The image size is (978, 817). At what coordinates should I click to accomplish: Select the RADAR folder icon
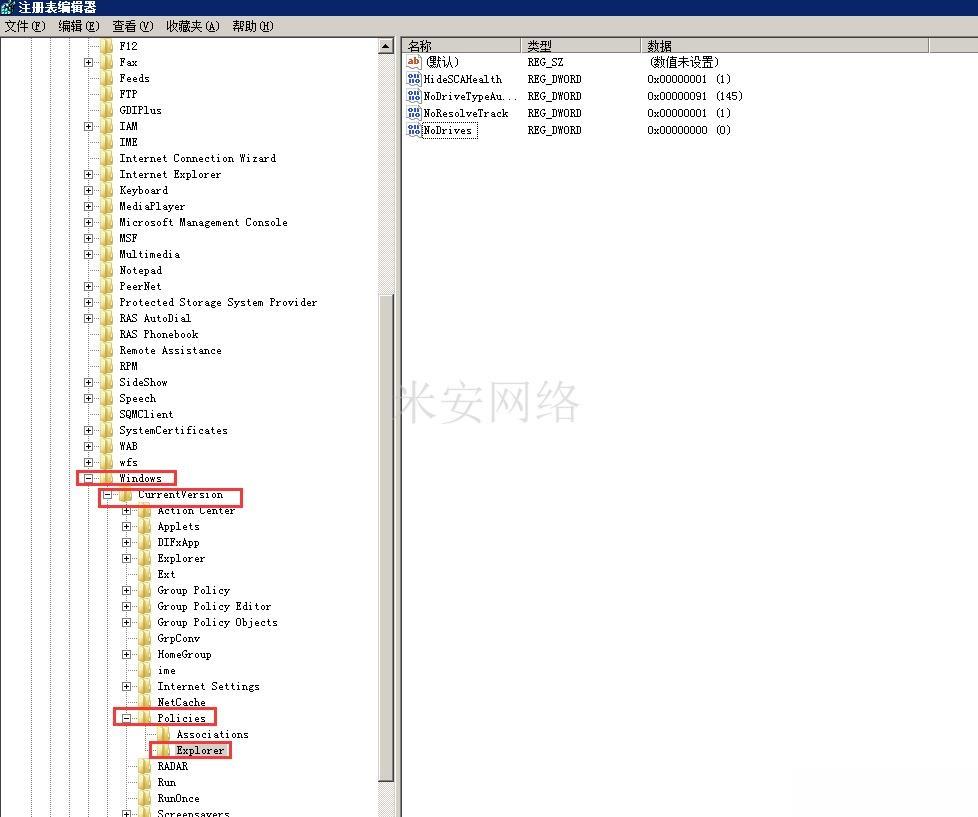point(145,766)
